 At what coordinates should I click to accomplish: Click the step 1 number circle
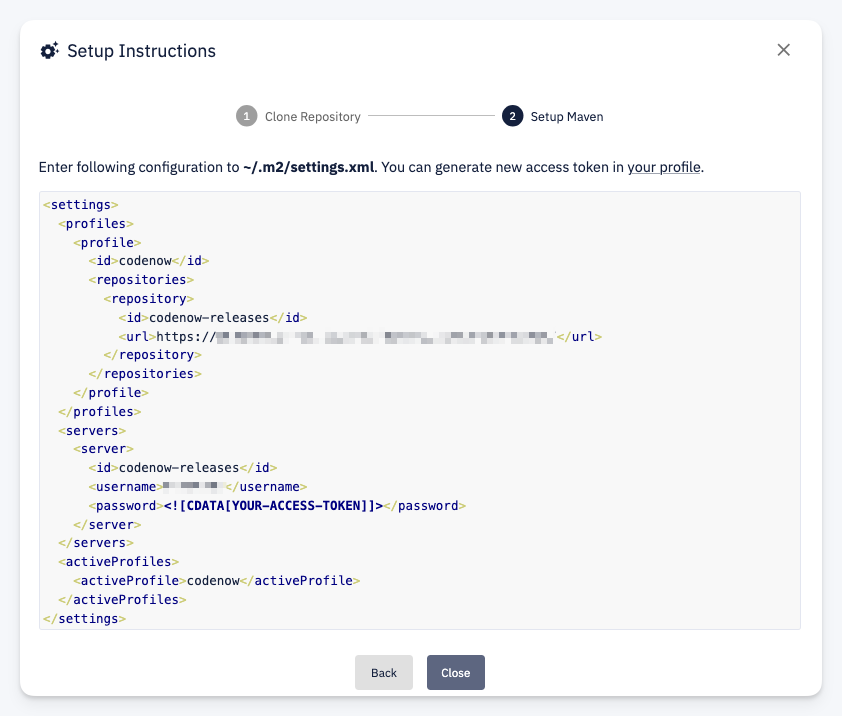[x=246, y=116]
